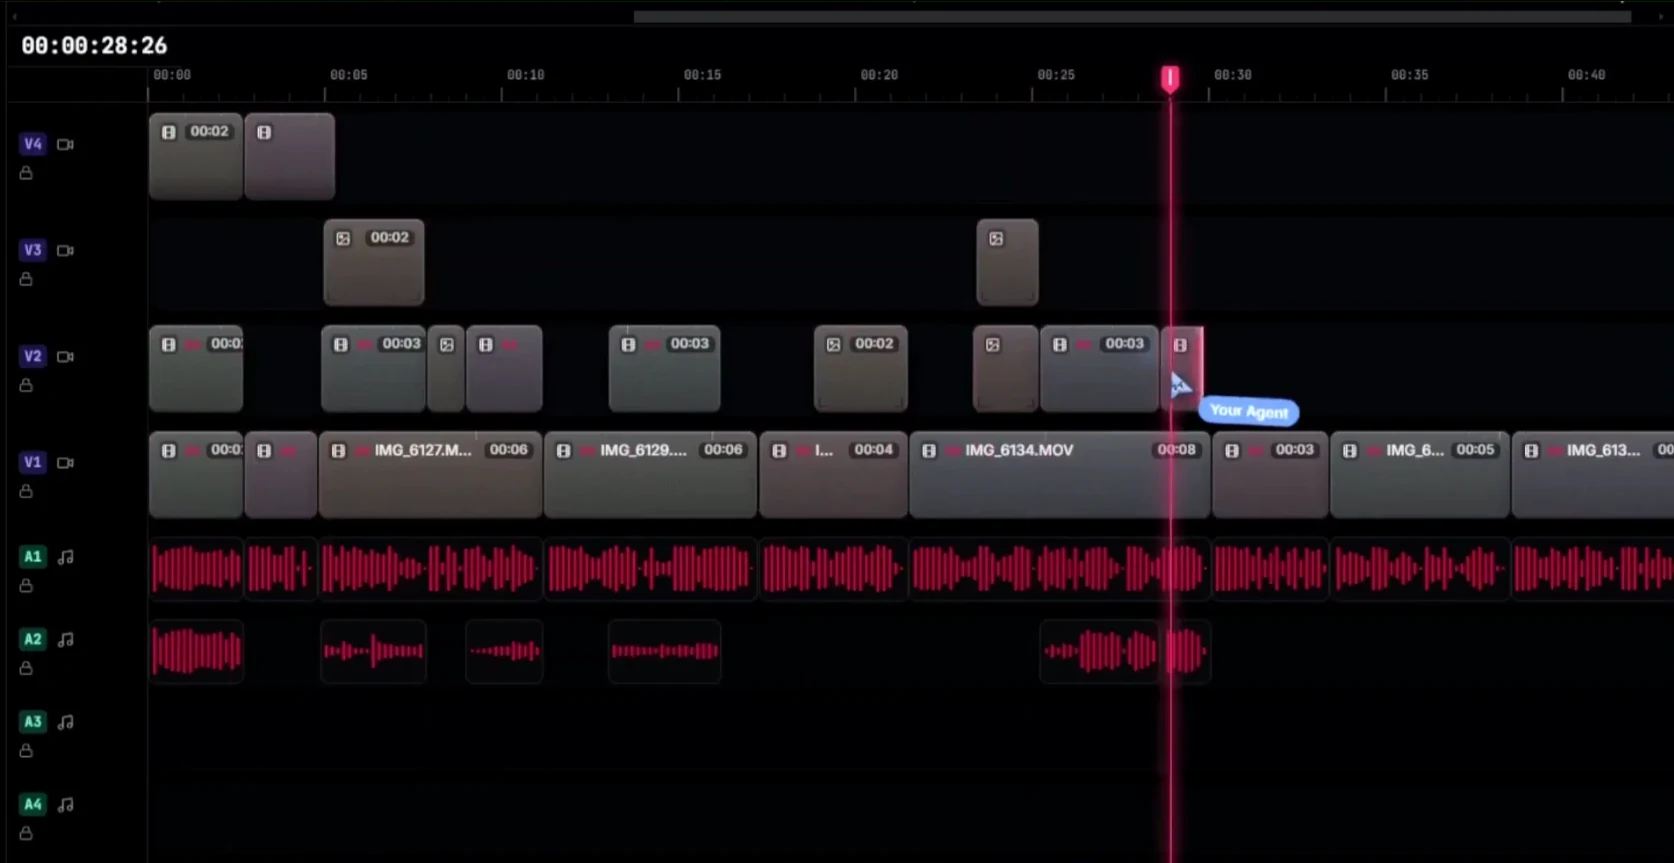Viewport: 1674px width, 863px height.
Task: Toggle the V2 track camera icon
Action: [x=65, y=356]
